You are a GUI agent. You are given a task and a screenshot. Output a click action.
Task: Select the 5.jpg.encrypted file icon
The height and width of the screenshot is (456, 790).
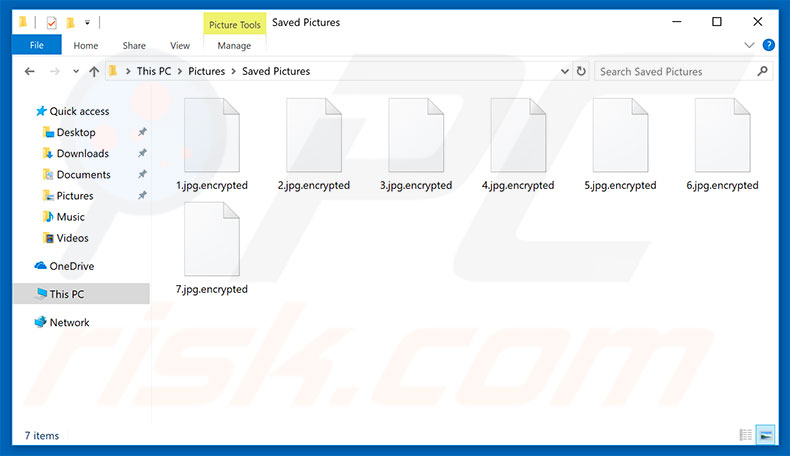tap(620, 135)
